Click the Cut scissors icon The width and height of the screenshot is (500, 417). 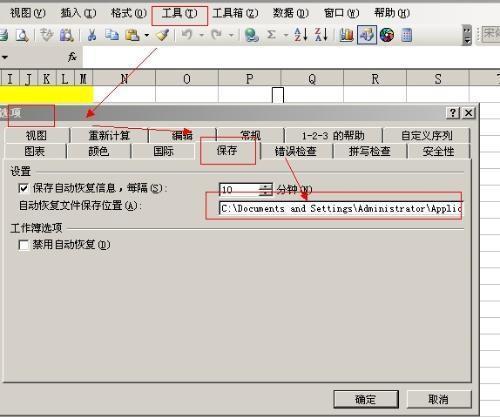click(x=92, y=35)
